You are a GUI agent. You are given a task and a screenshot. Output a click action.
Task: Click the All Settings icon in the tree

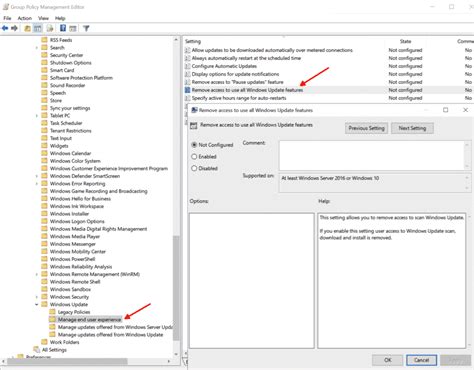(x=37, y=349)
